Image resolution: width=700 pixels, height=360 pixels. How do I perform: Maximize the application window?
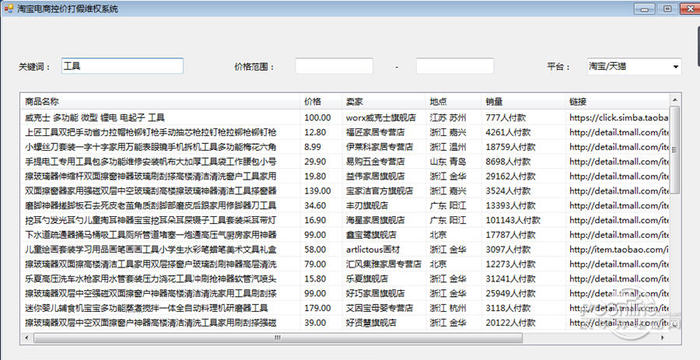coord(667,8)
